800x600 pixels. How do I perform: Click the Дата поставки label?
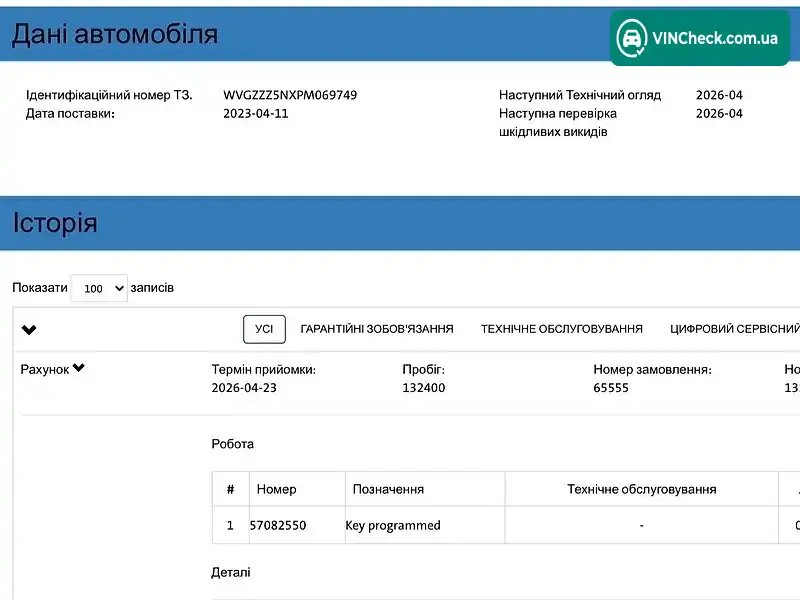[70, 113]
